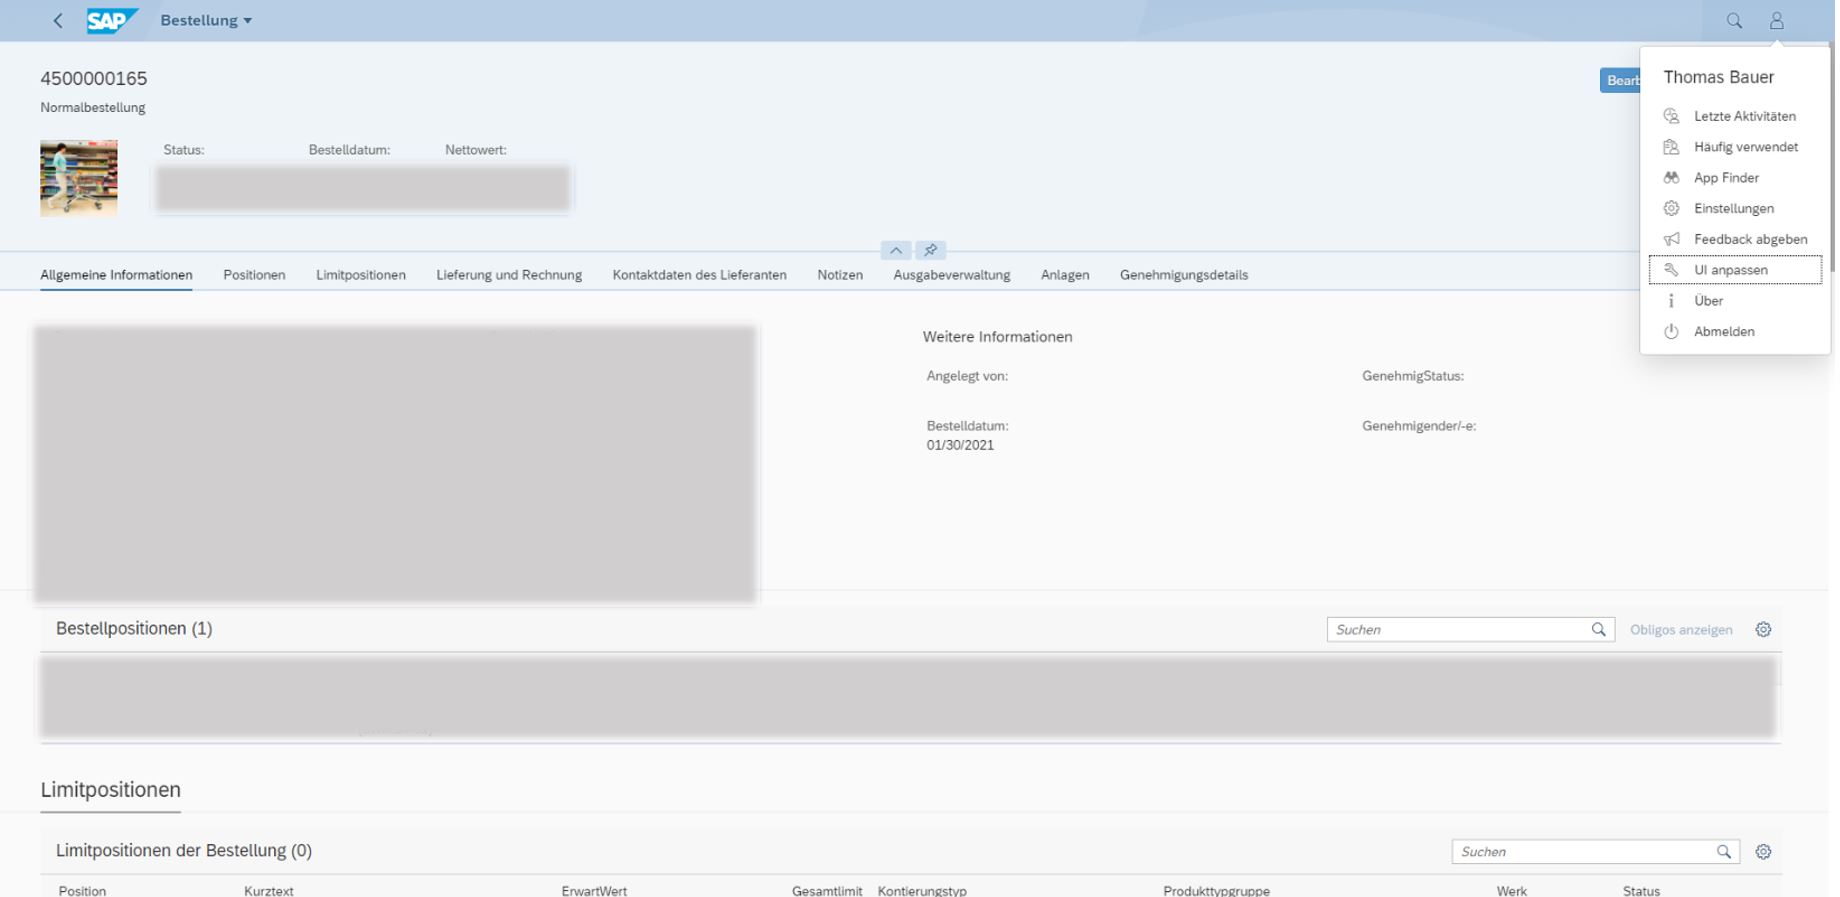The image size is (1840, 897).
Task: Click the Kurztext column header
Action: [269, 890]
